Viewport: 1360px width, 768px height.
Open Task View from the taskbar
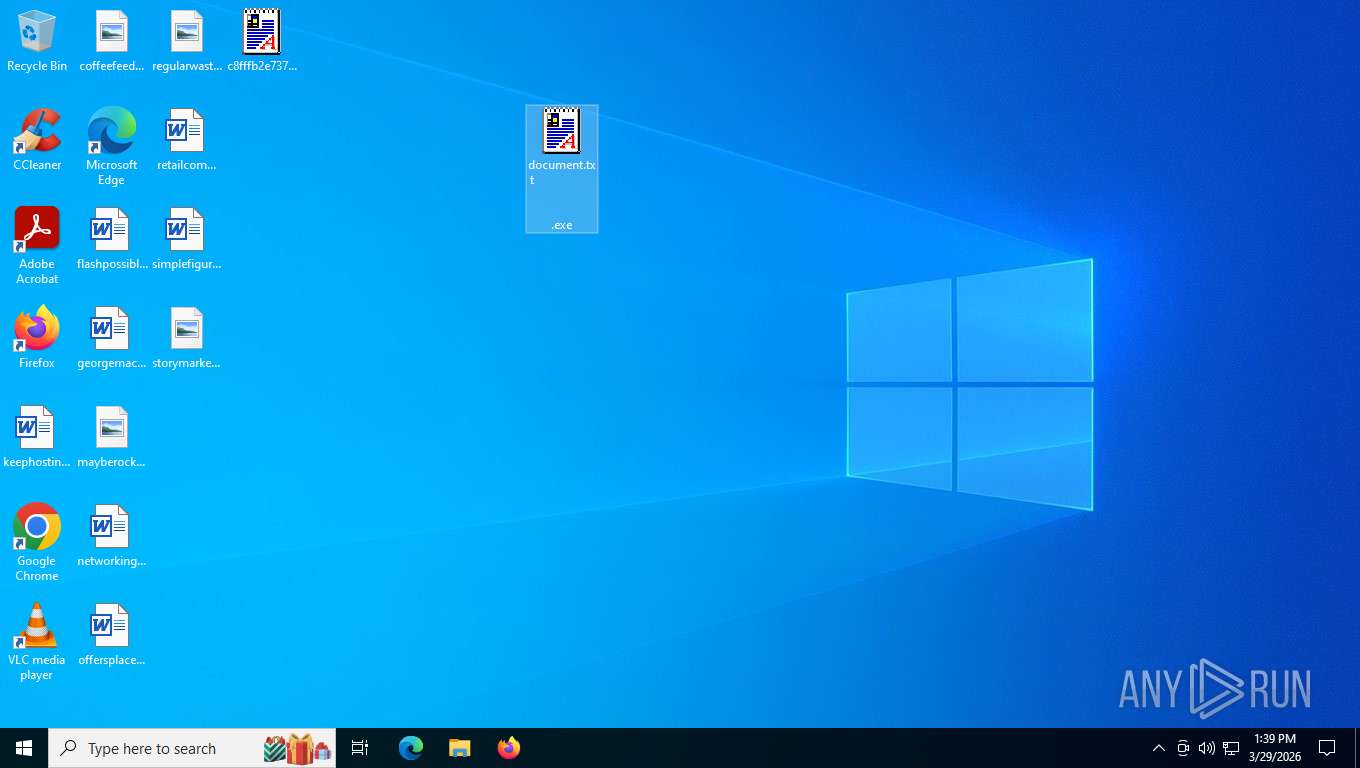point(360,748)
